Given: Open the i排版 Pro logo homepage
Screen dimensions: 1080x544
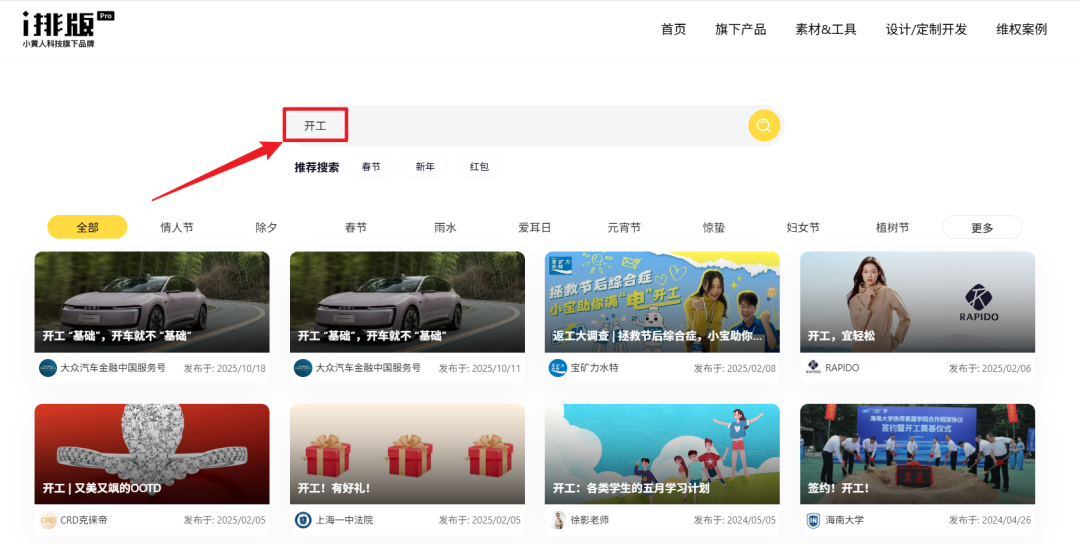Looking at the screenshot, I should pyautogui.click(x=68, y=29).
